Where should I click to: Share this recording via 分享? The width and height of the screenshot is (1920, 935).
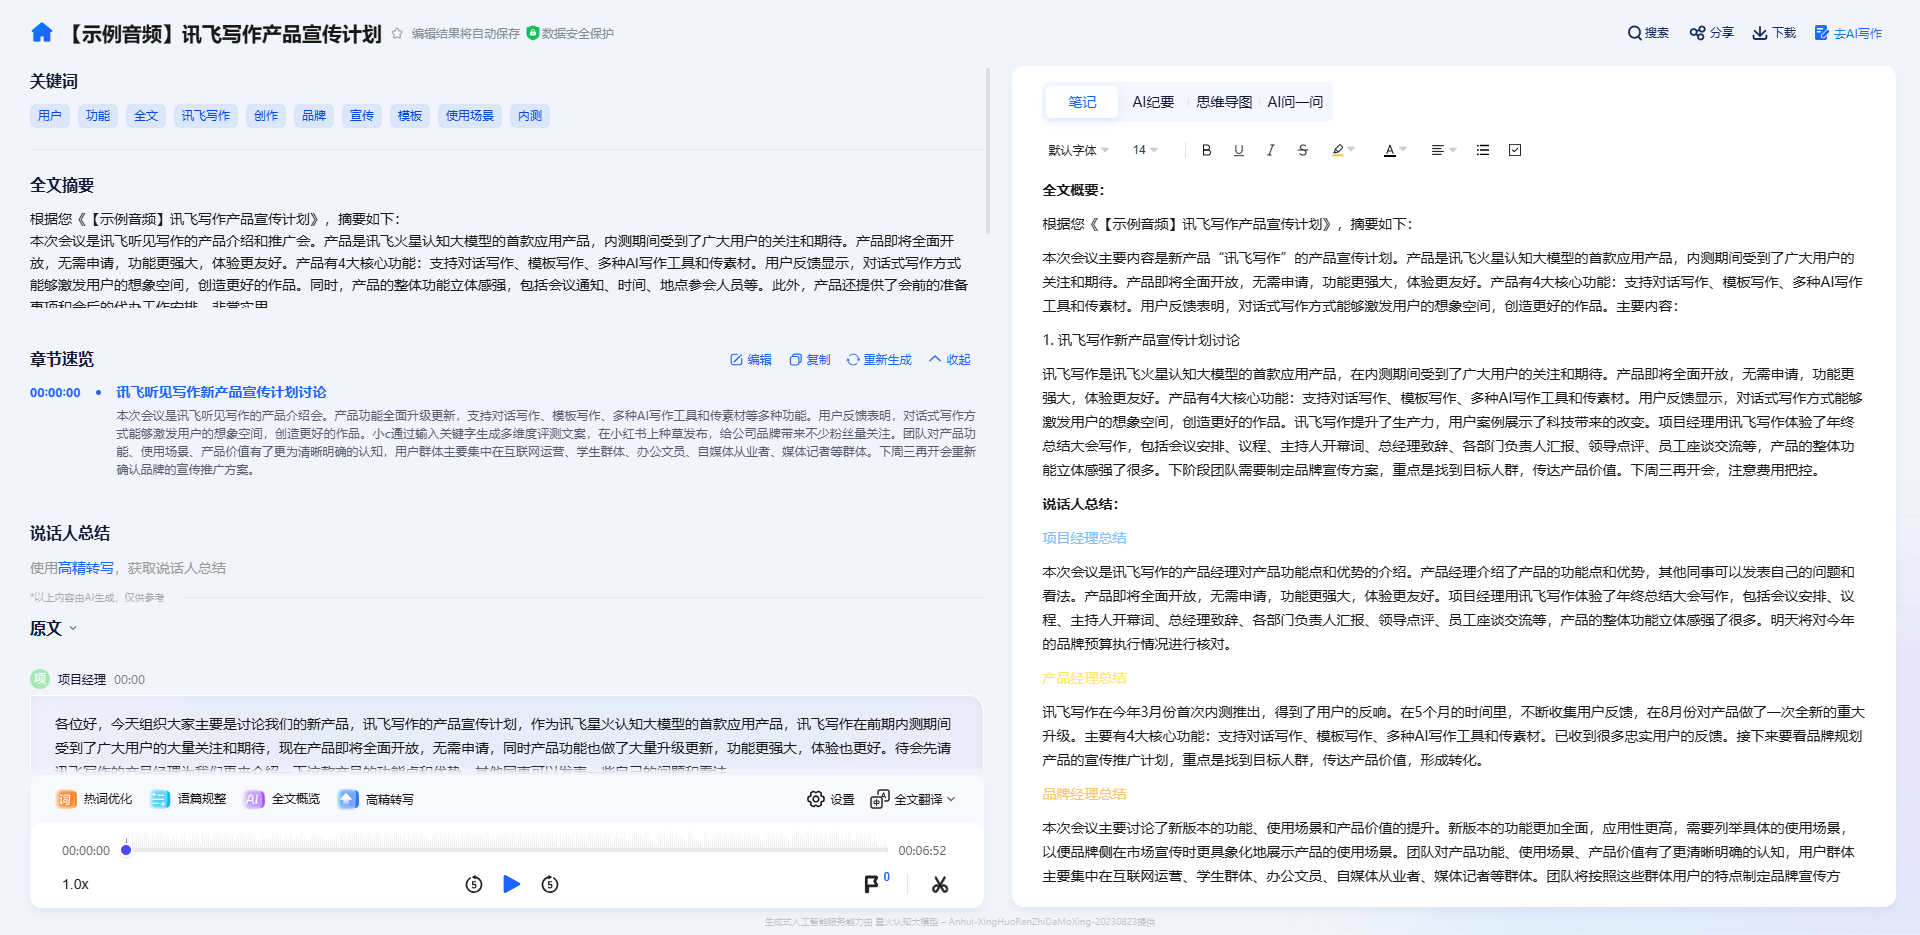(x=1711, y=33)
